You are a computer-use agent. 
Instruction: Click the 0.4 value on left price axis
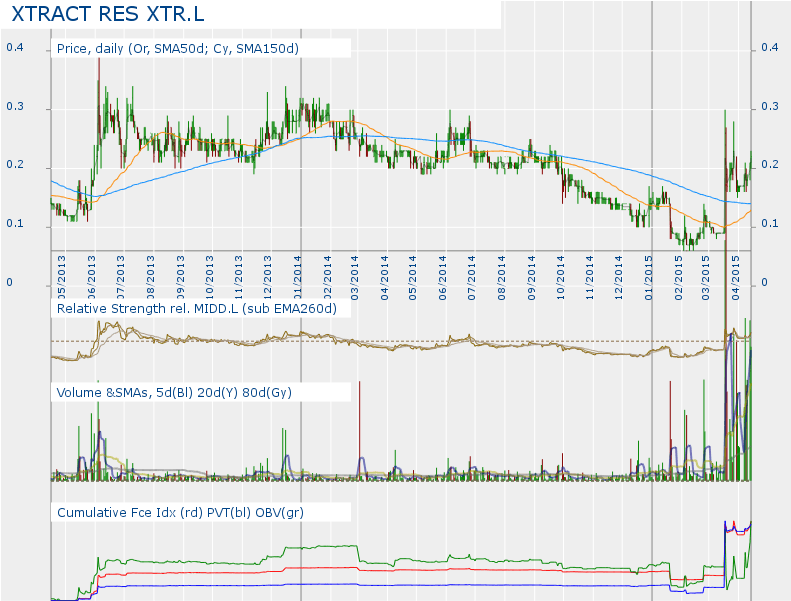tap(15, 47)
